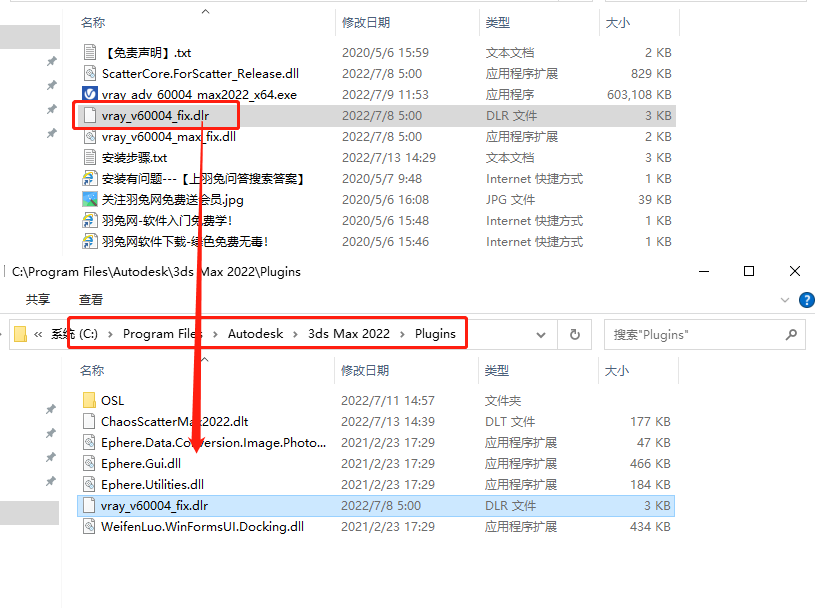Click the Ephere.Gui.dll file icon
The image size is (815, 608).
click(x=90, y=463)
